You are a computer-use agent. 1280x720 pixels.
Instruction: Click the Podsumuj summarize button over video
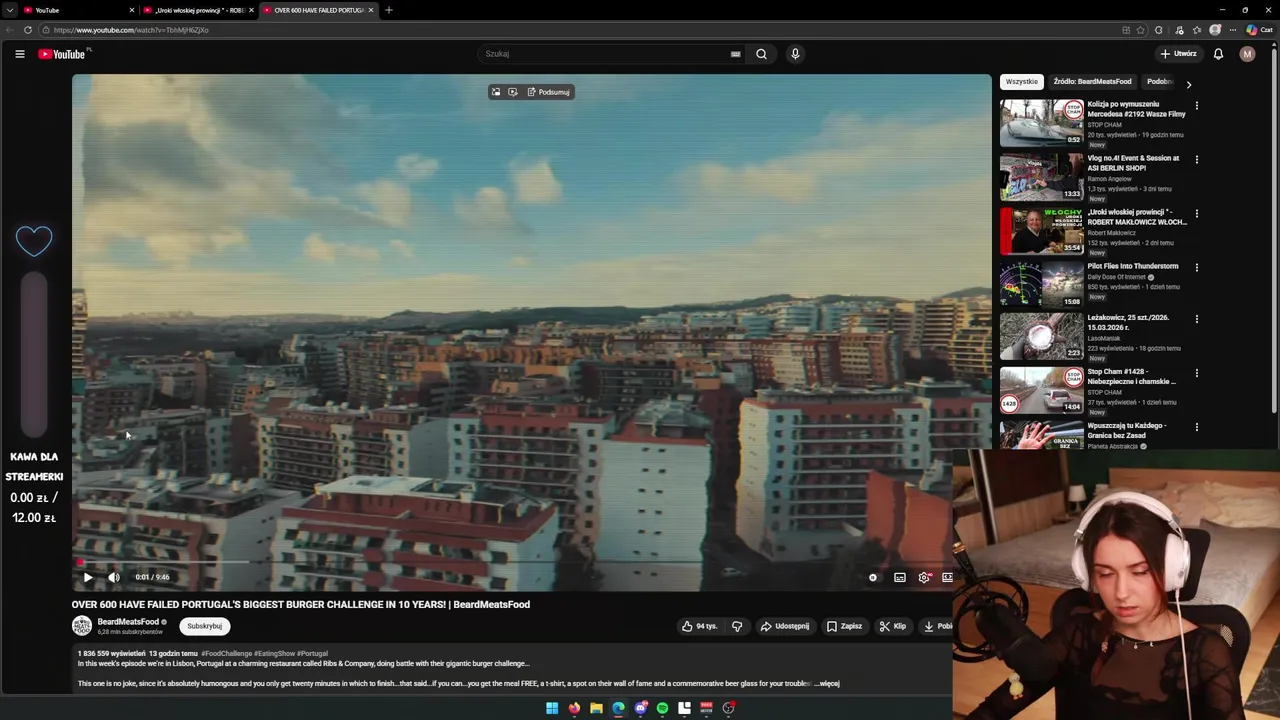(548, 92)
